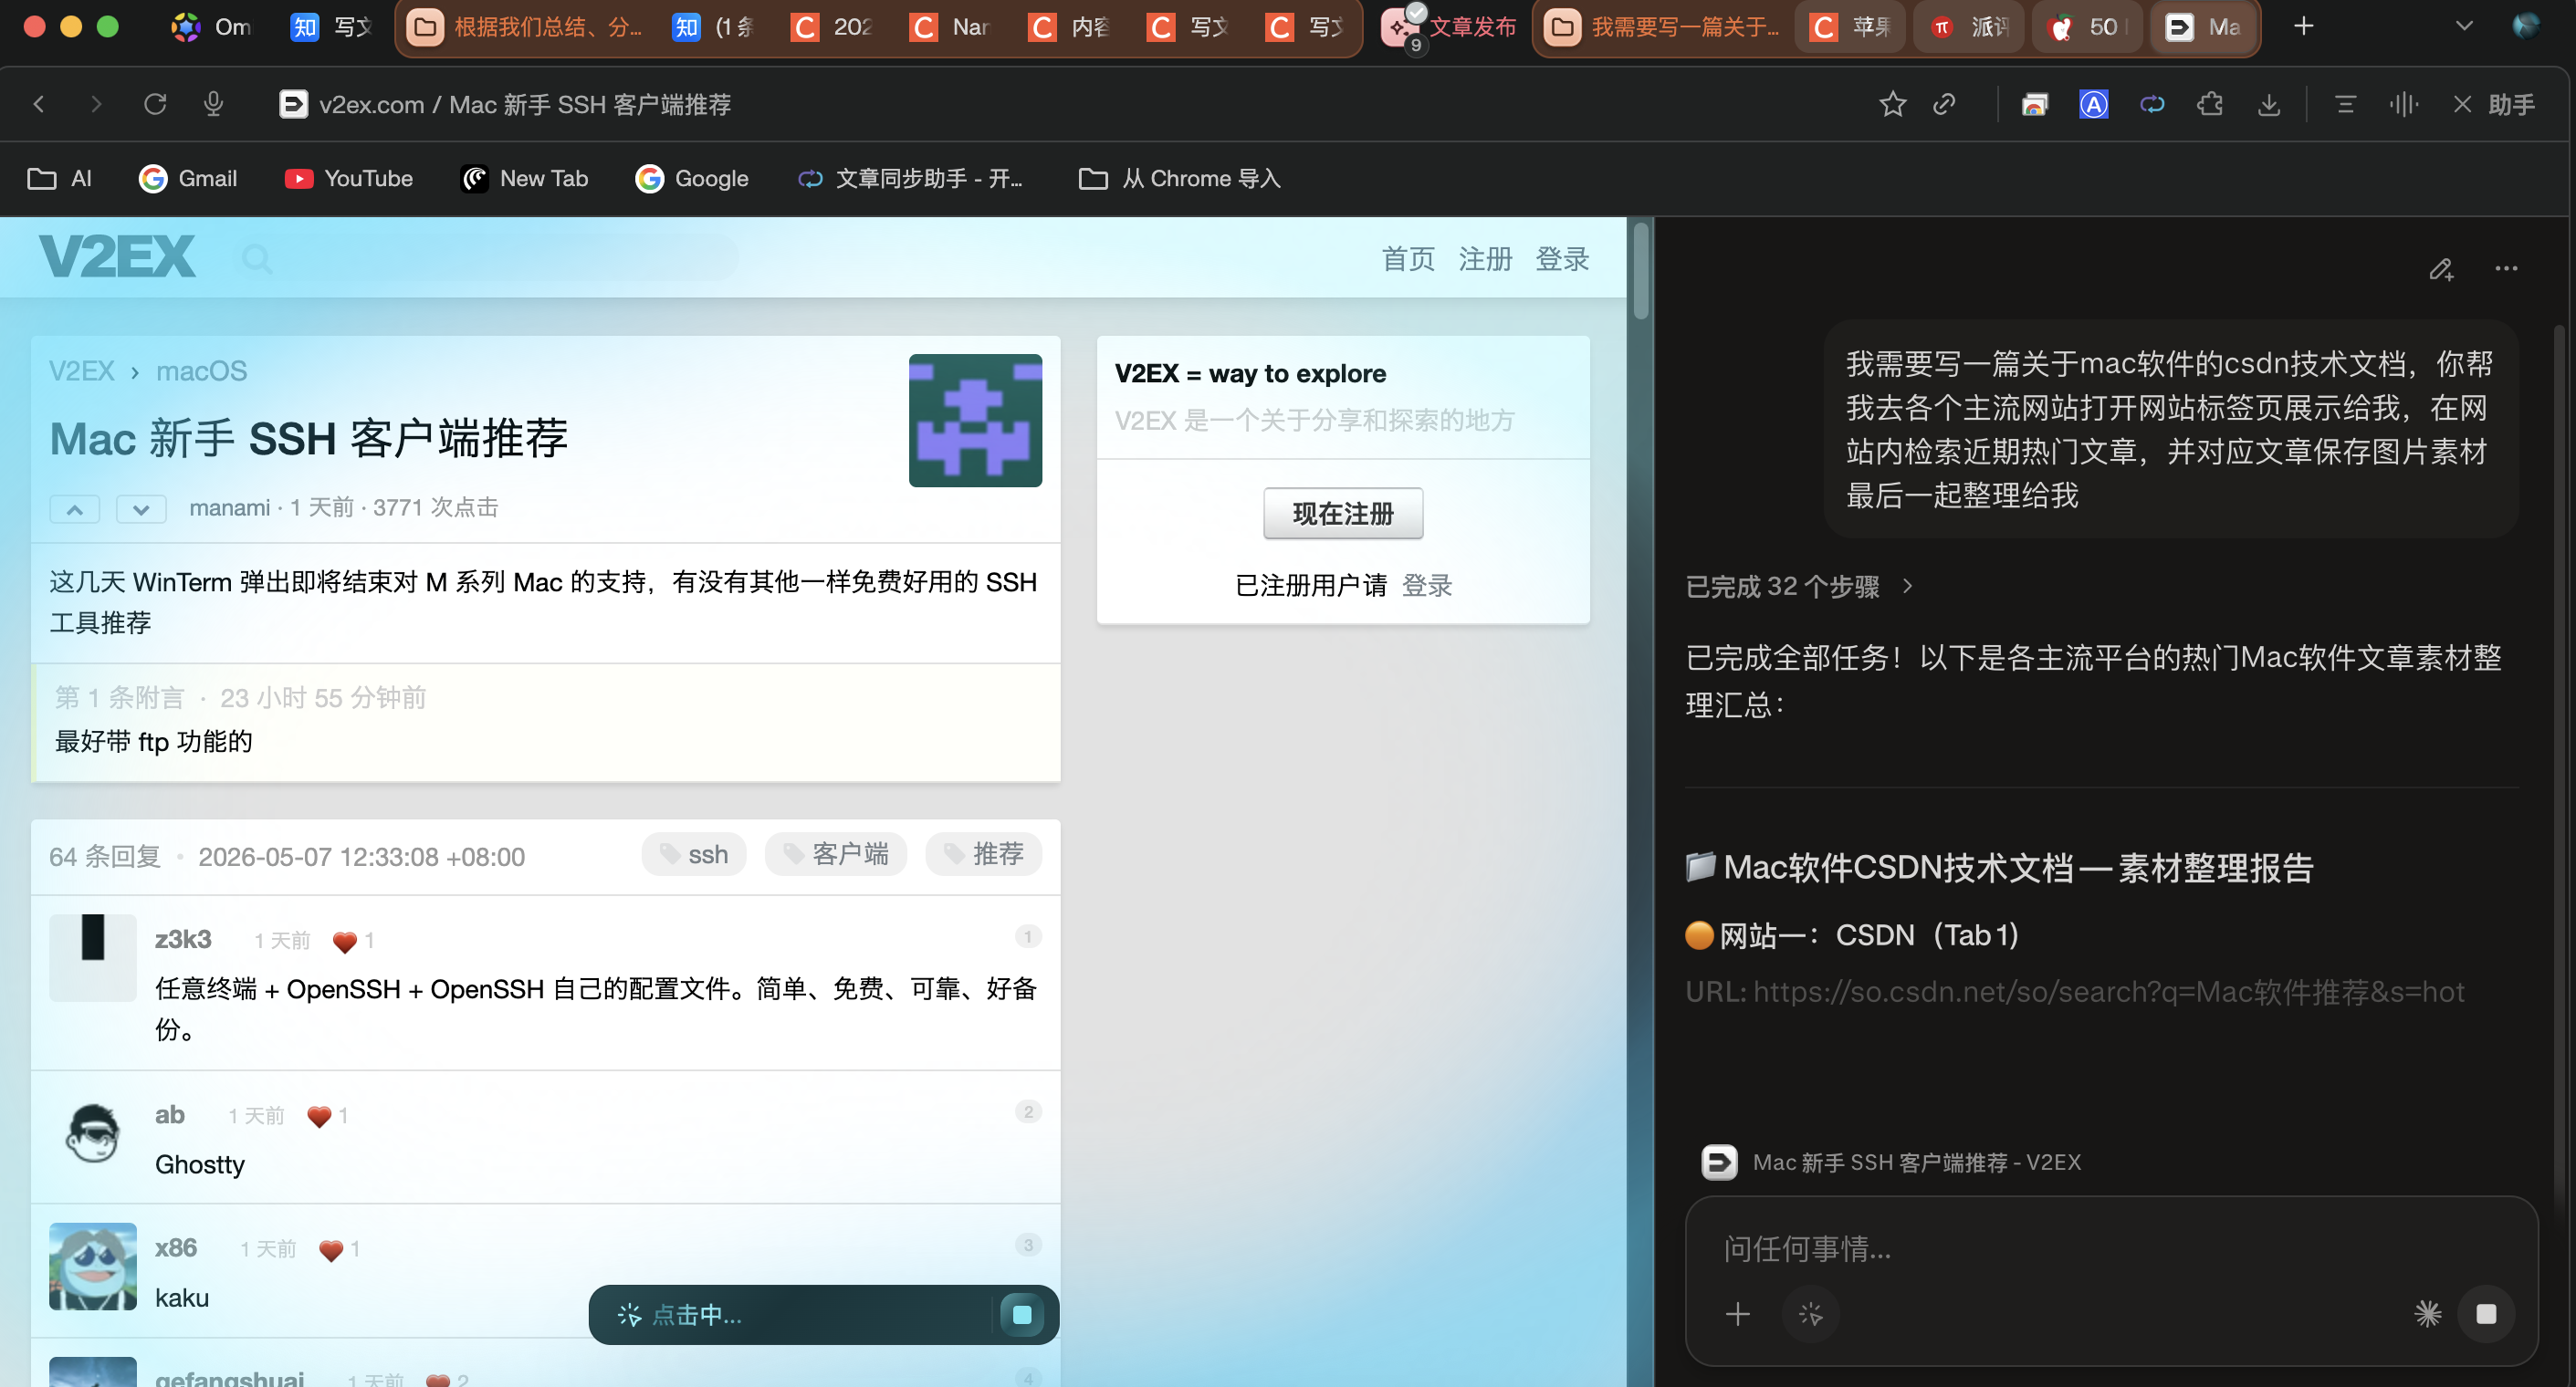2576x1387 pixels.
Task: Open the Google bookmark
Action: (x=692, y=178)
